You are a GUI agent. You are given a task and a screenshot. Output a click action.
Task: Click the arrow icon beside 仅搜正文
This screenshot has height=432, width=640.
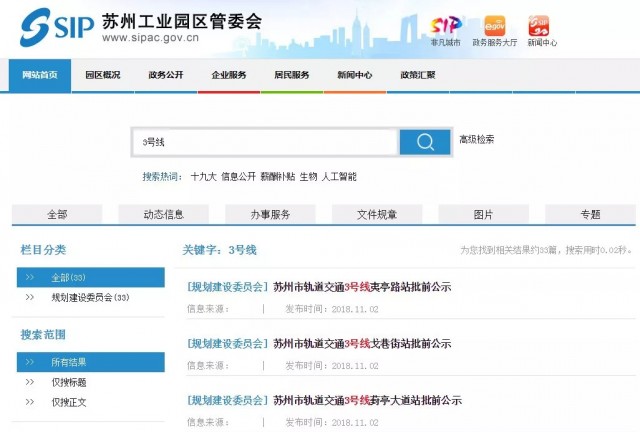tap(30, 402)
